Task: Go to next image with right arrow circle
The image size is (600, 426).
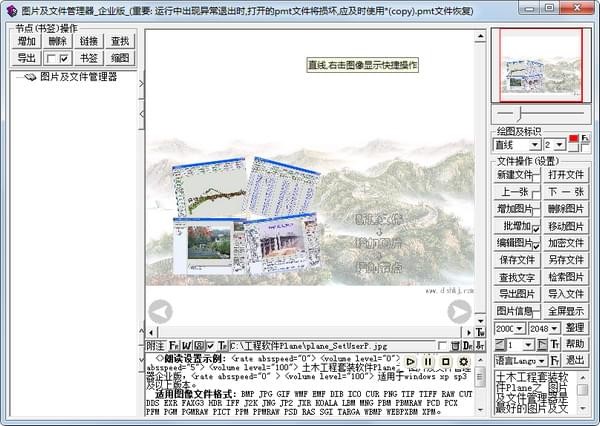Action: [x=459, y=312]
